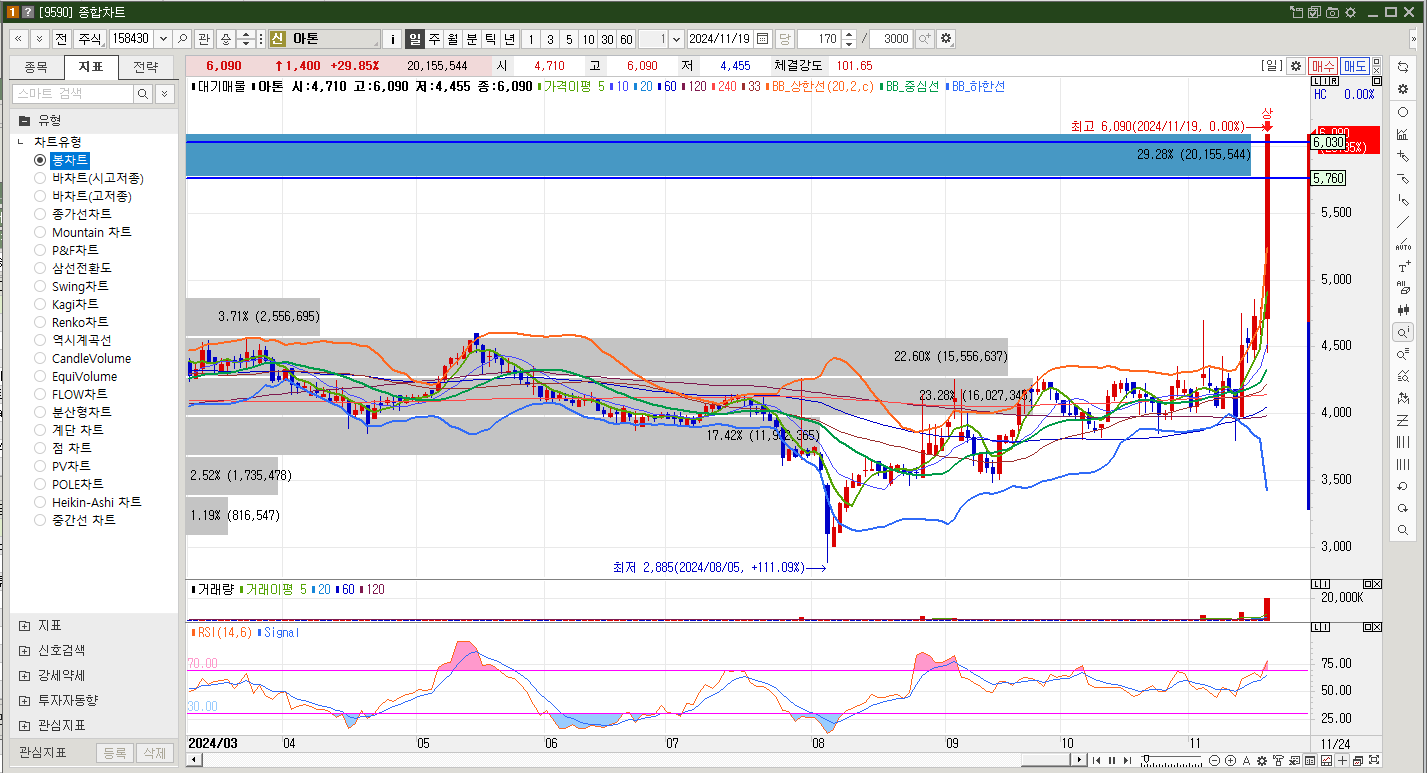Viewport: 1427px width, 773px height.
Task: Increase the bar count 170 stepper
Action: [849, 34]
